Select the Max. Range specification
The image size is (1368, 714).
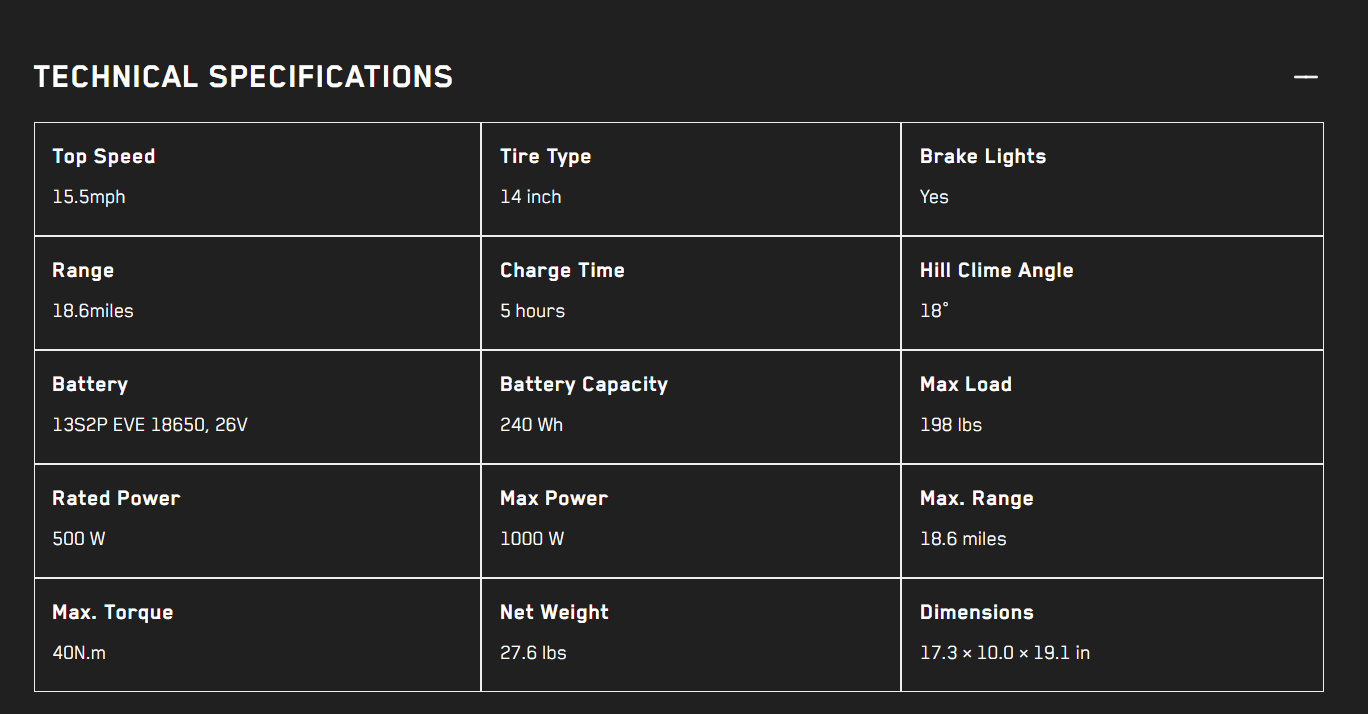pyautogui.click(x=976, y=498)
